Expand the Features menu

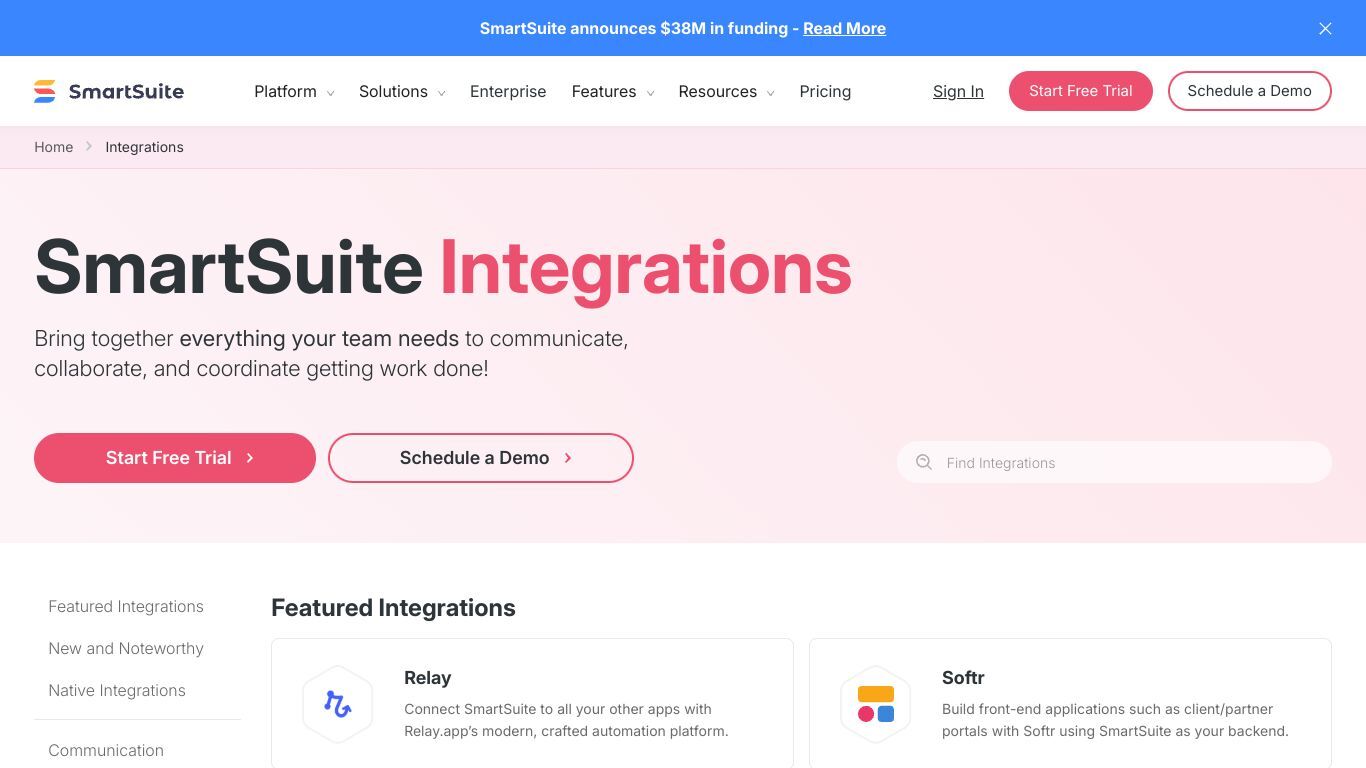point(613,91)
